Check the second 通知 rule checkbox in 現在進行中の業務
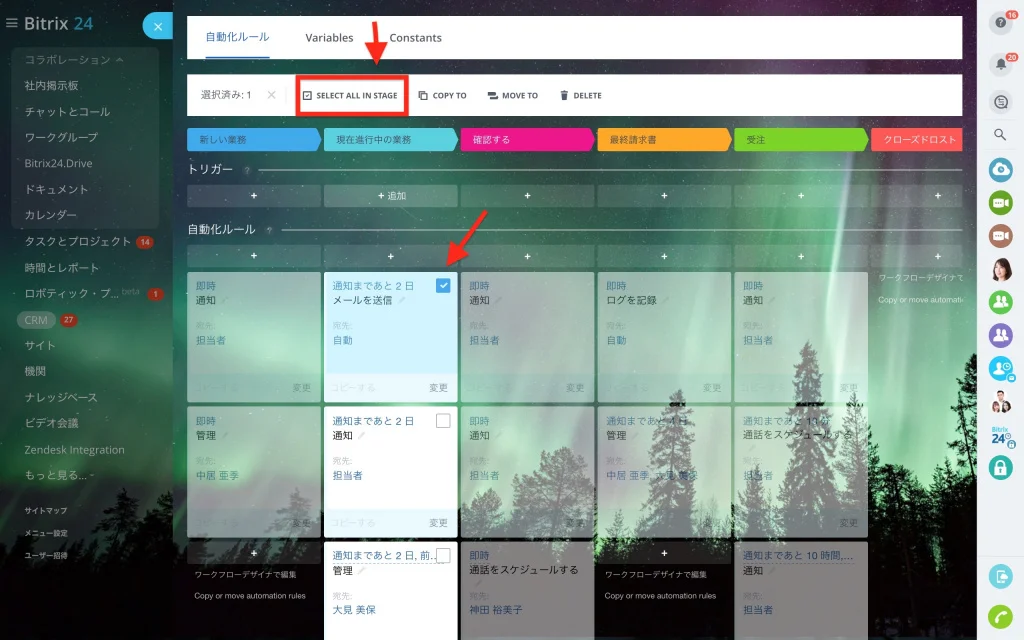 (443, 421)
